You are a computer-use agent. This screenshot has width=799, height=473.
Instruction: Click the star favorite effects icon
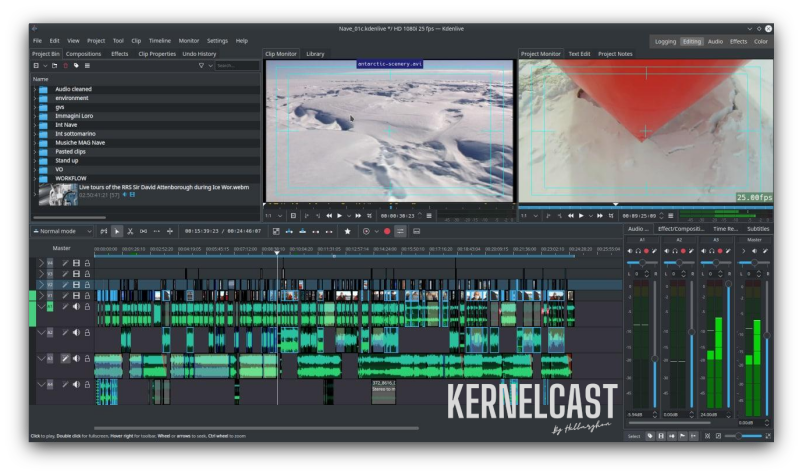coord(347,231)
